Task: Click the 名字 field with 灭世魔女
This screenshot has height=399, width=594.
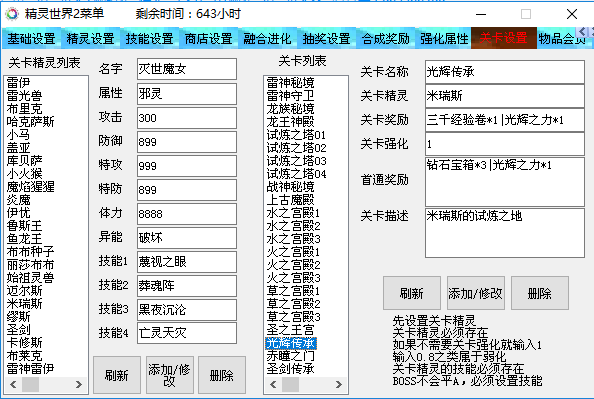Action: tap(187, 69)
